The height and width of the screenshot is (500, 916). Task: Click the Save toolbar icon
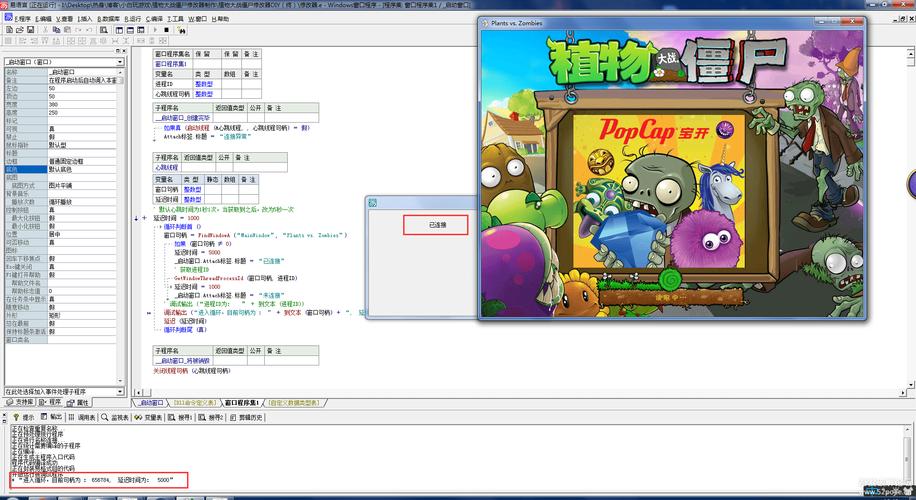click(x=30, y=29)
